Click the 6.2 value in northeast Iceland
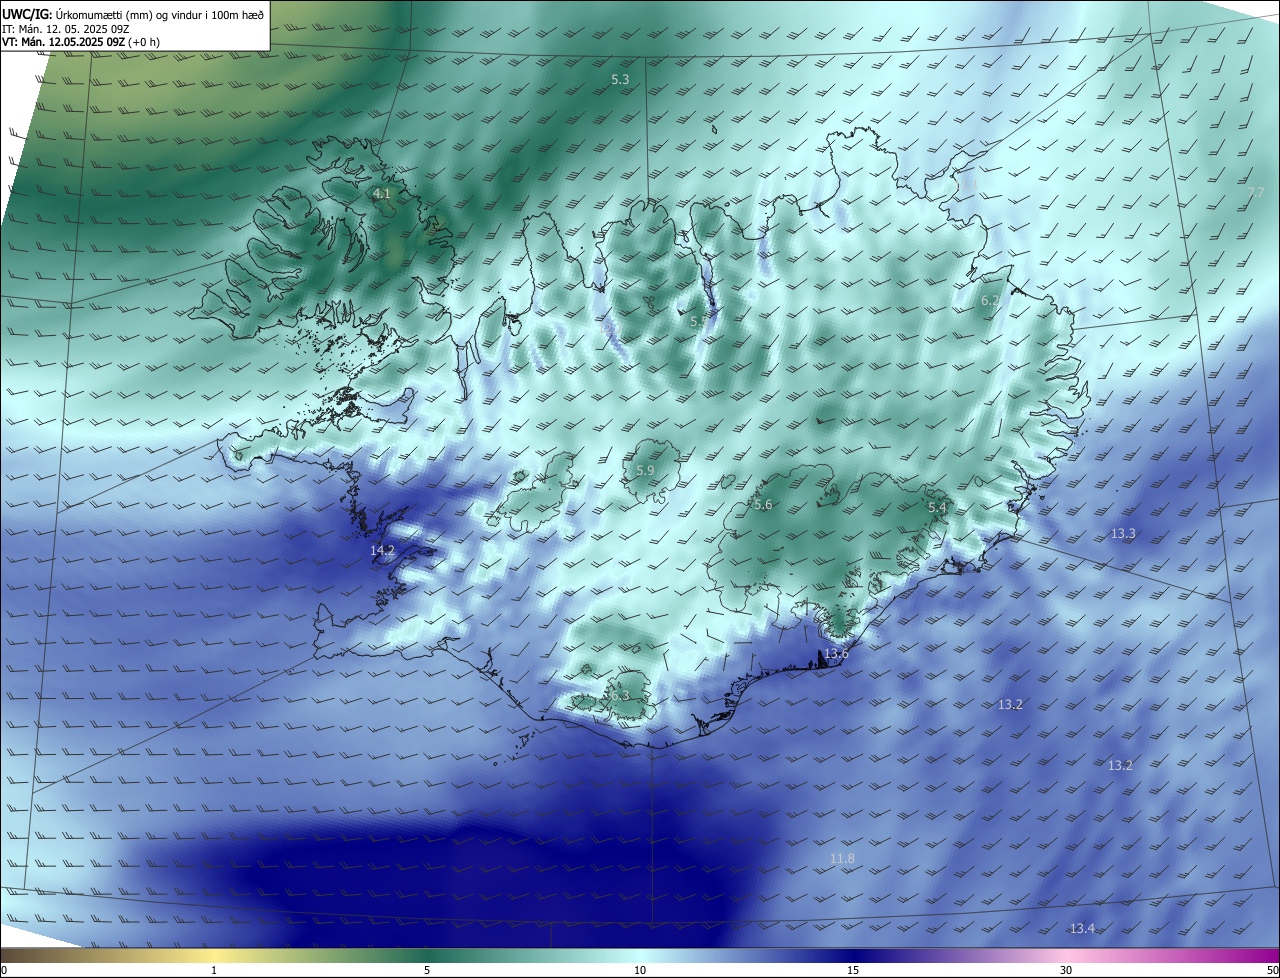Screen dimensions: 1280x978 coord(990,301)
